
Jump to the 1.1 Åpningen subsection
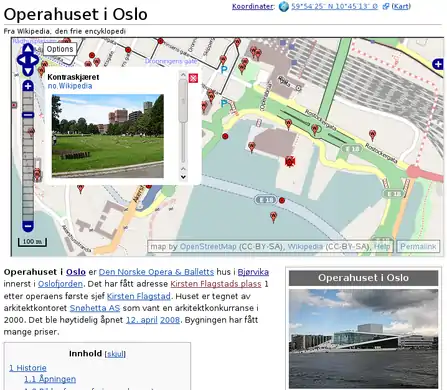50,379
